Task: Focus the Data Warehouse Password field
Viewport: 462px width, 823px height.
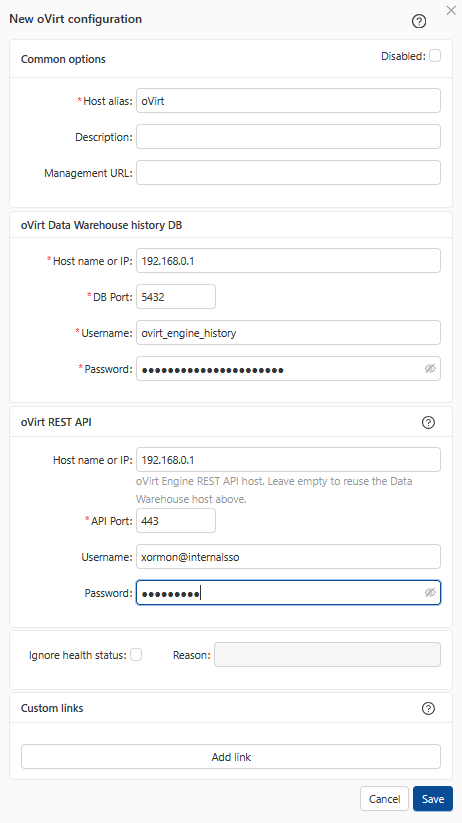Action: (x=288, y=368)
